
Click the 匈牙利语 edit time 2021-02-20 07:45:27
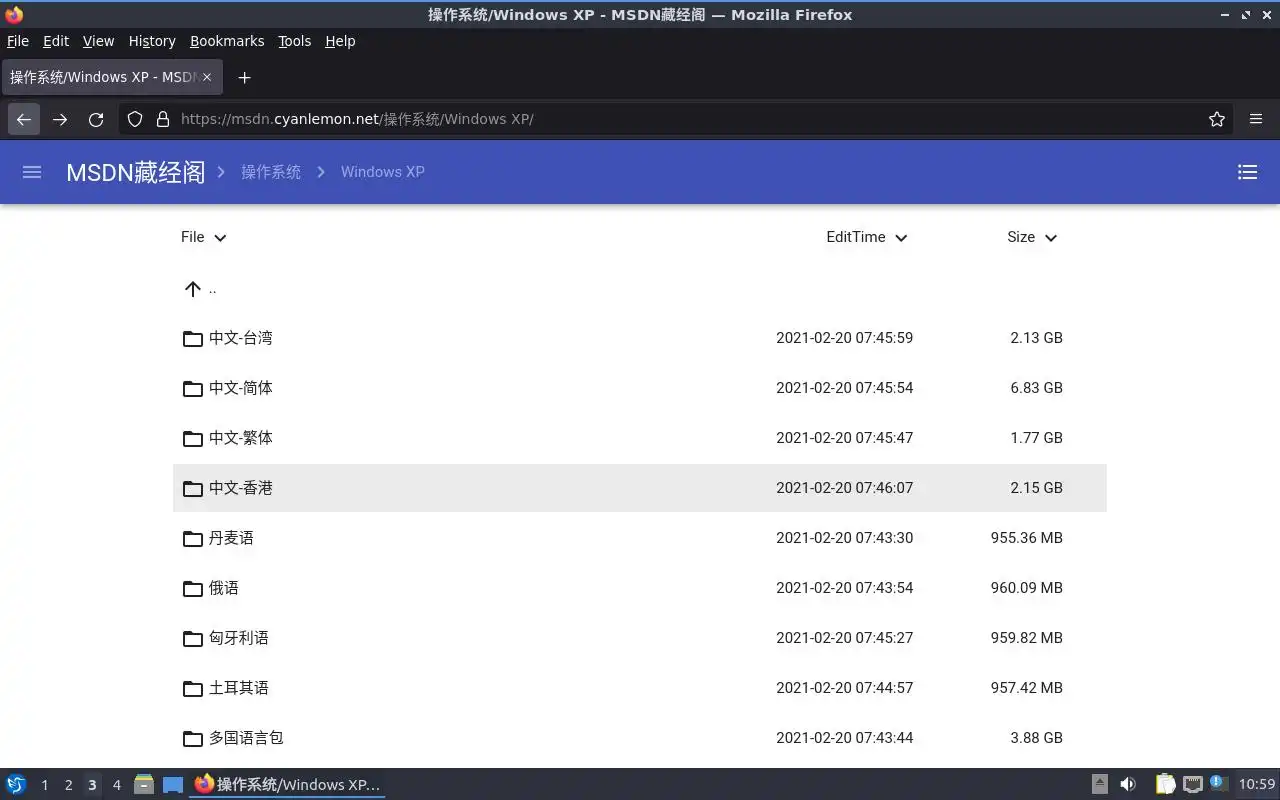coord(844,638)
